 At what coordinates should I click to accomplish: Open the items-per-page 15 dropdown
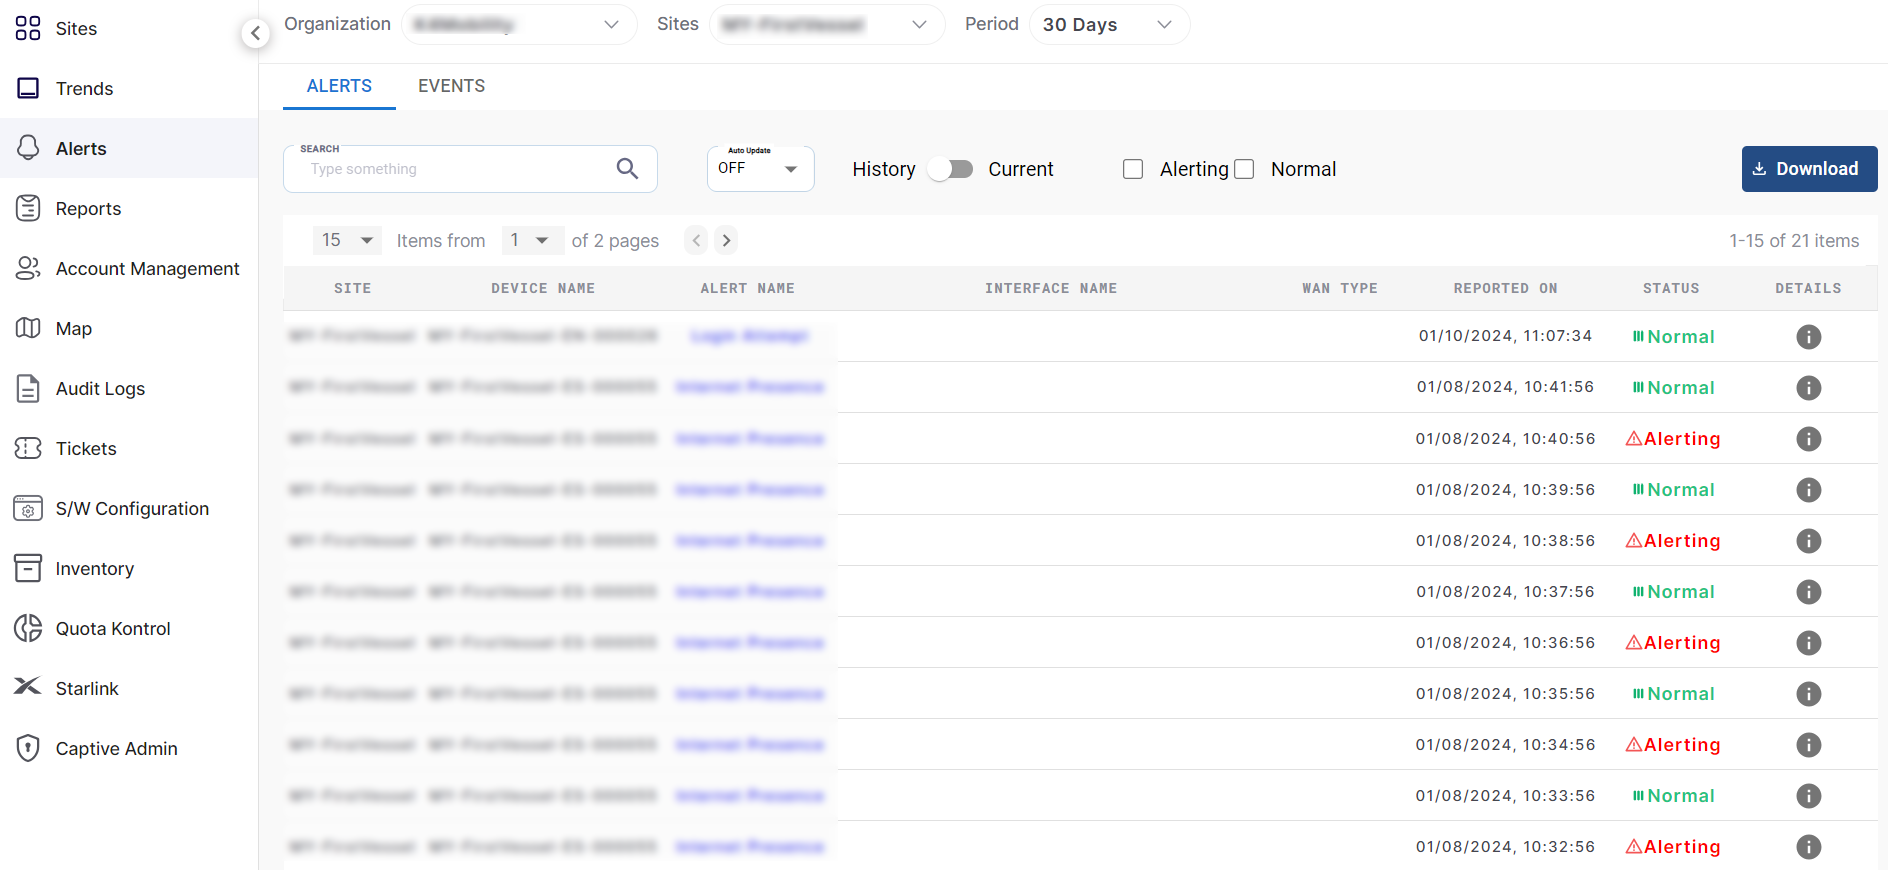pos(347,240)
